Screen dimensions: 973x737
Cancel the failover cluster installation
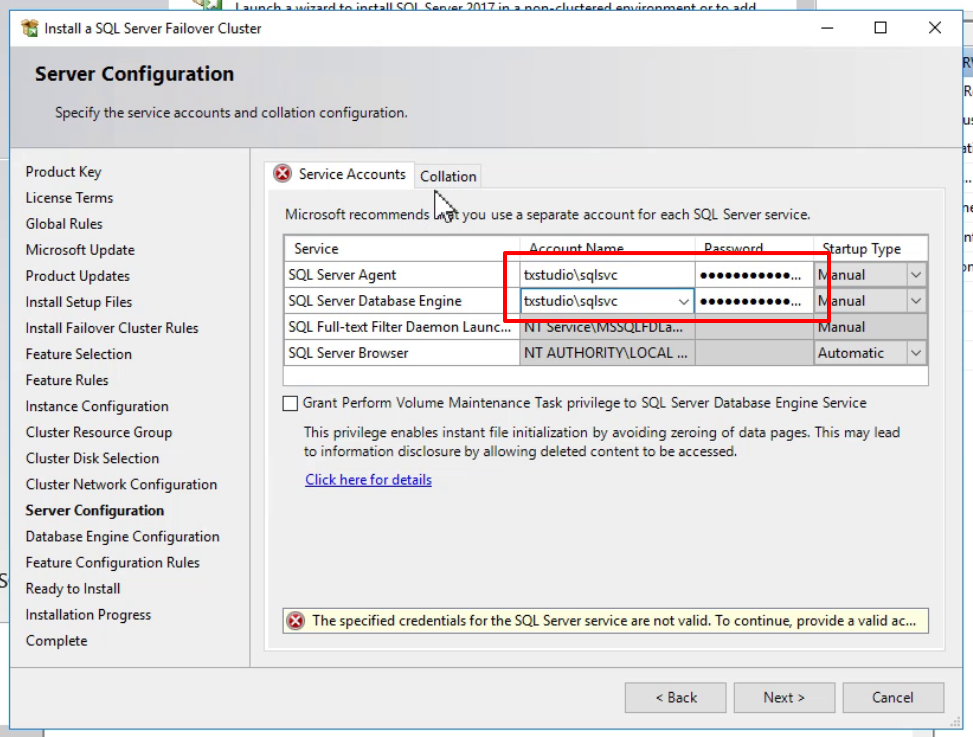[x=893, y=698]
